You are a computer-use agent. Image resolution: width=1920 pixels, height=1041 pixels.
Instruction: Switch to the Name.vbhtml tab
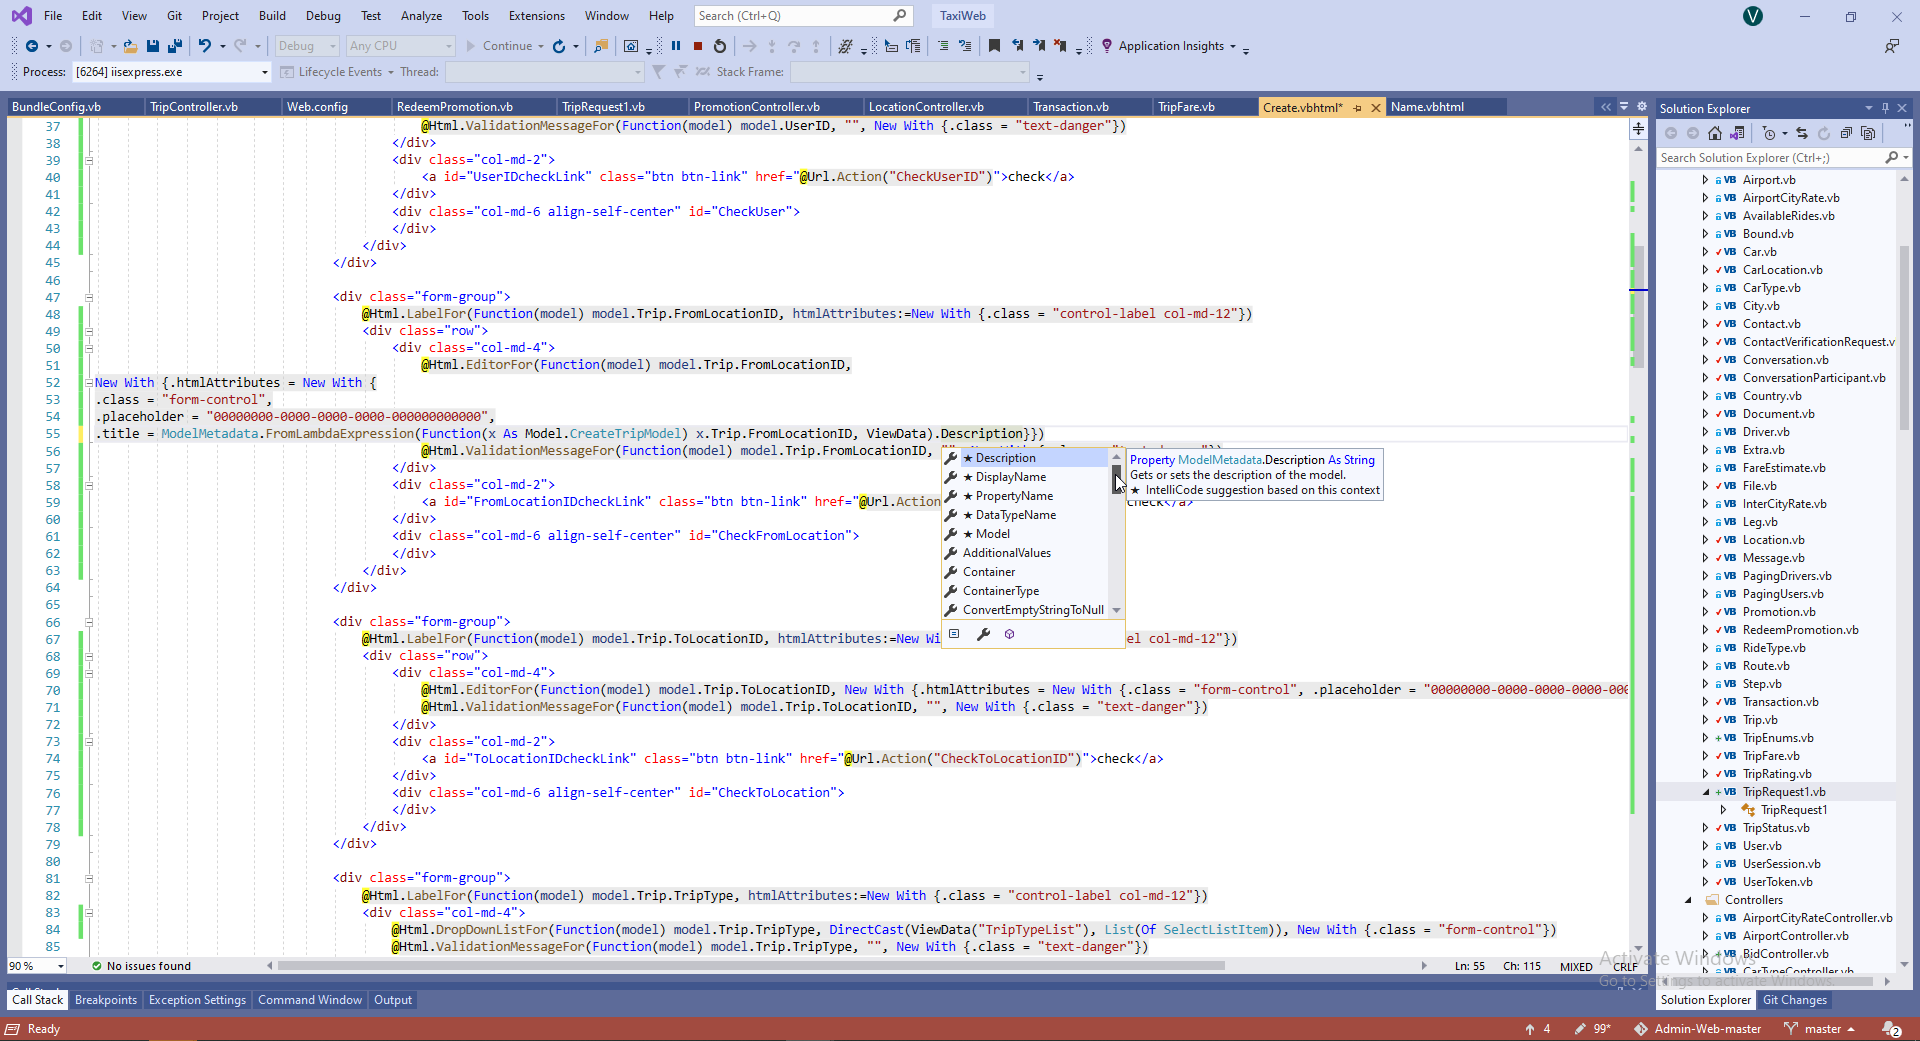[x=1427, y=107]
